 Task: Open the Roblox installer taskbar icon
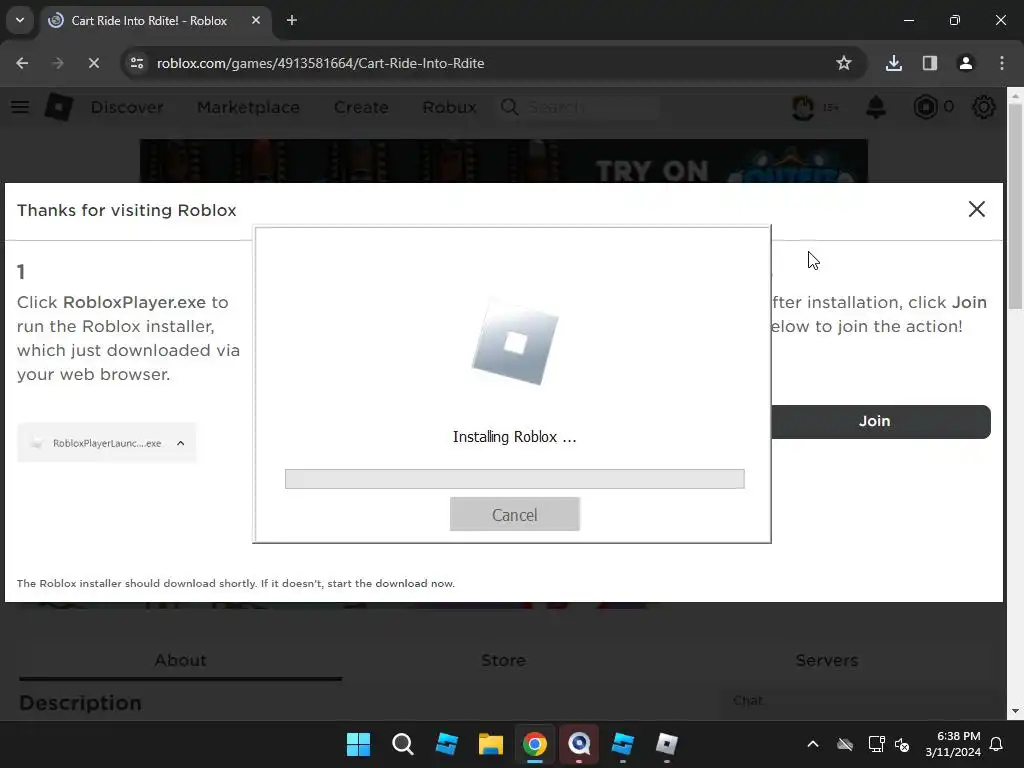pyautogui.click(x=666, y=744)
